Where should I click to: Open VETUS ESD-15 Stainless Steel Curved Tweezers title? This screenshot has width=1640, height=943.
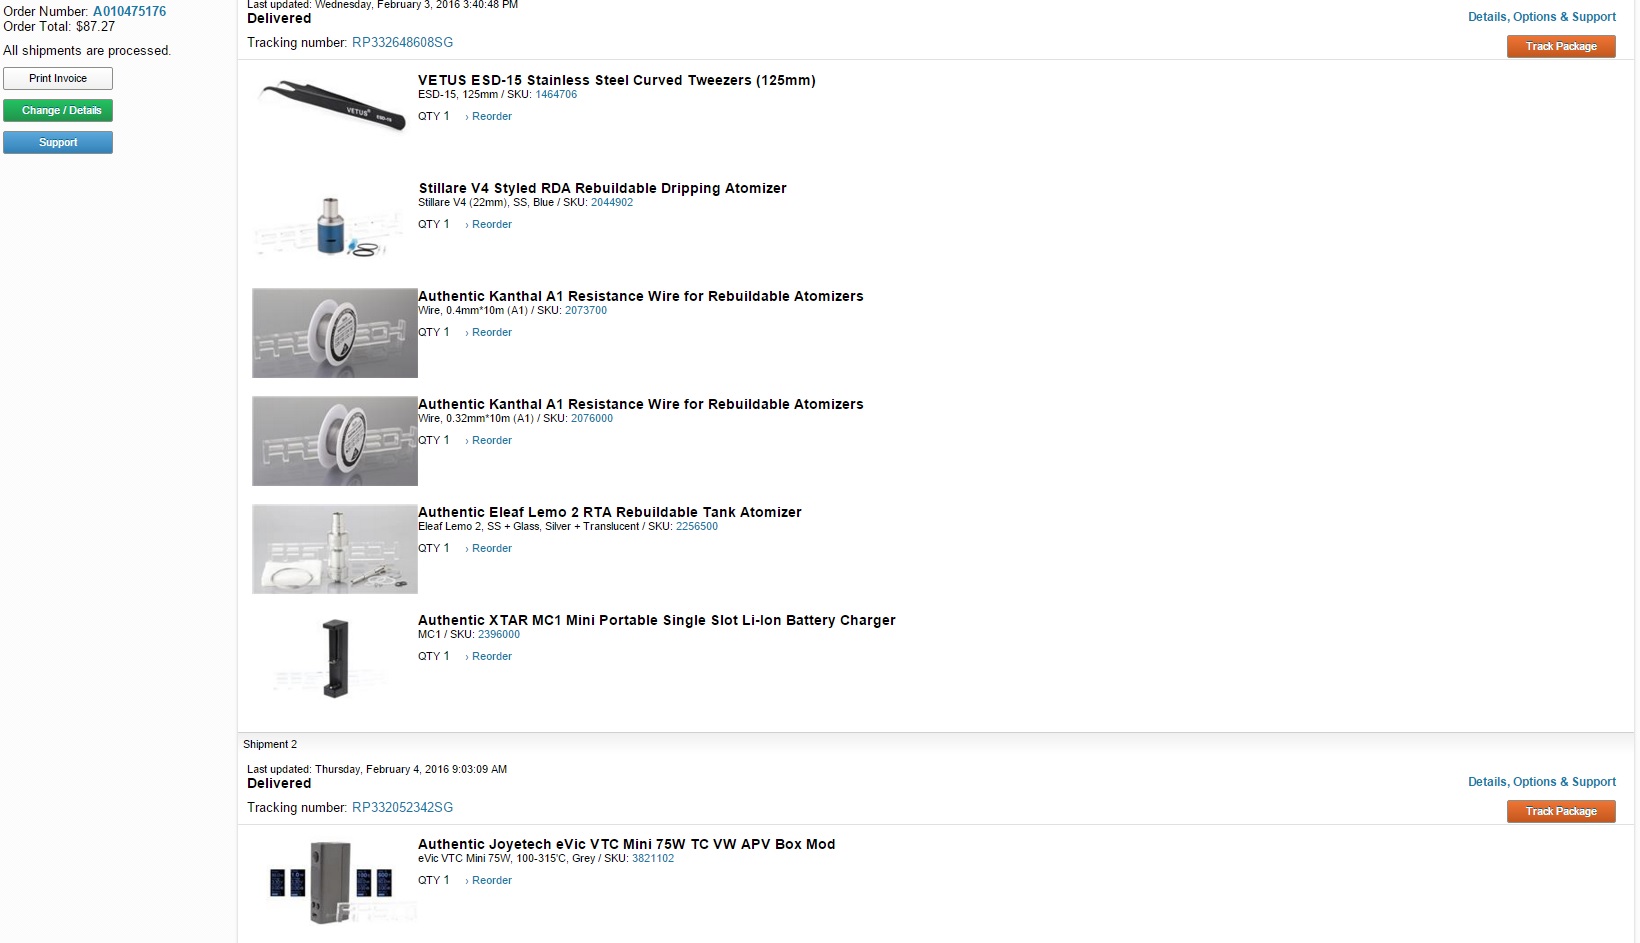pos(616,80)
